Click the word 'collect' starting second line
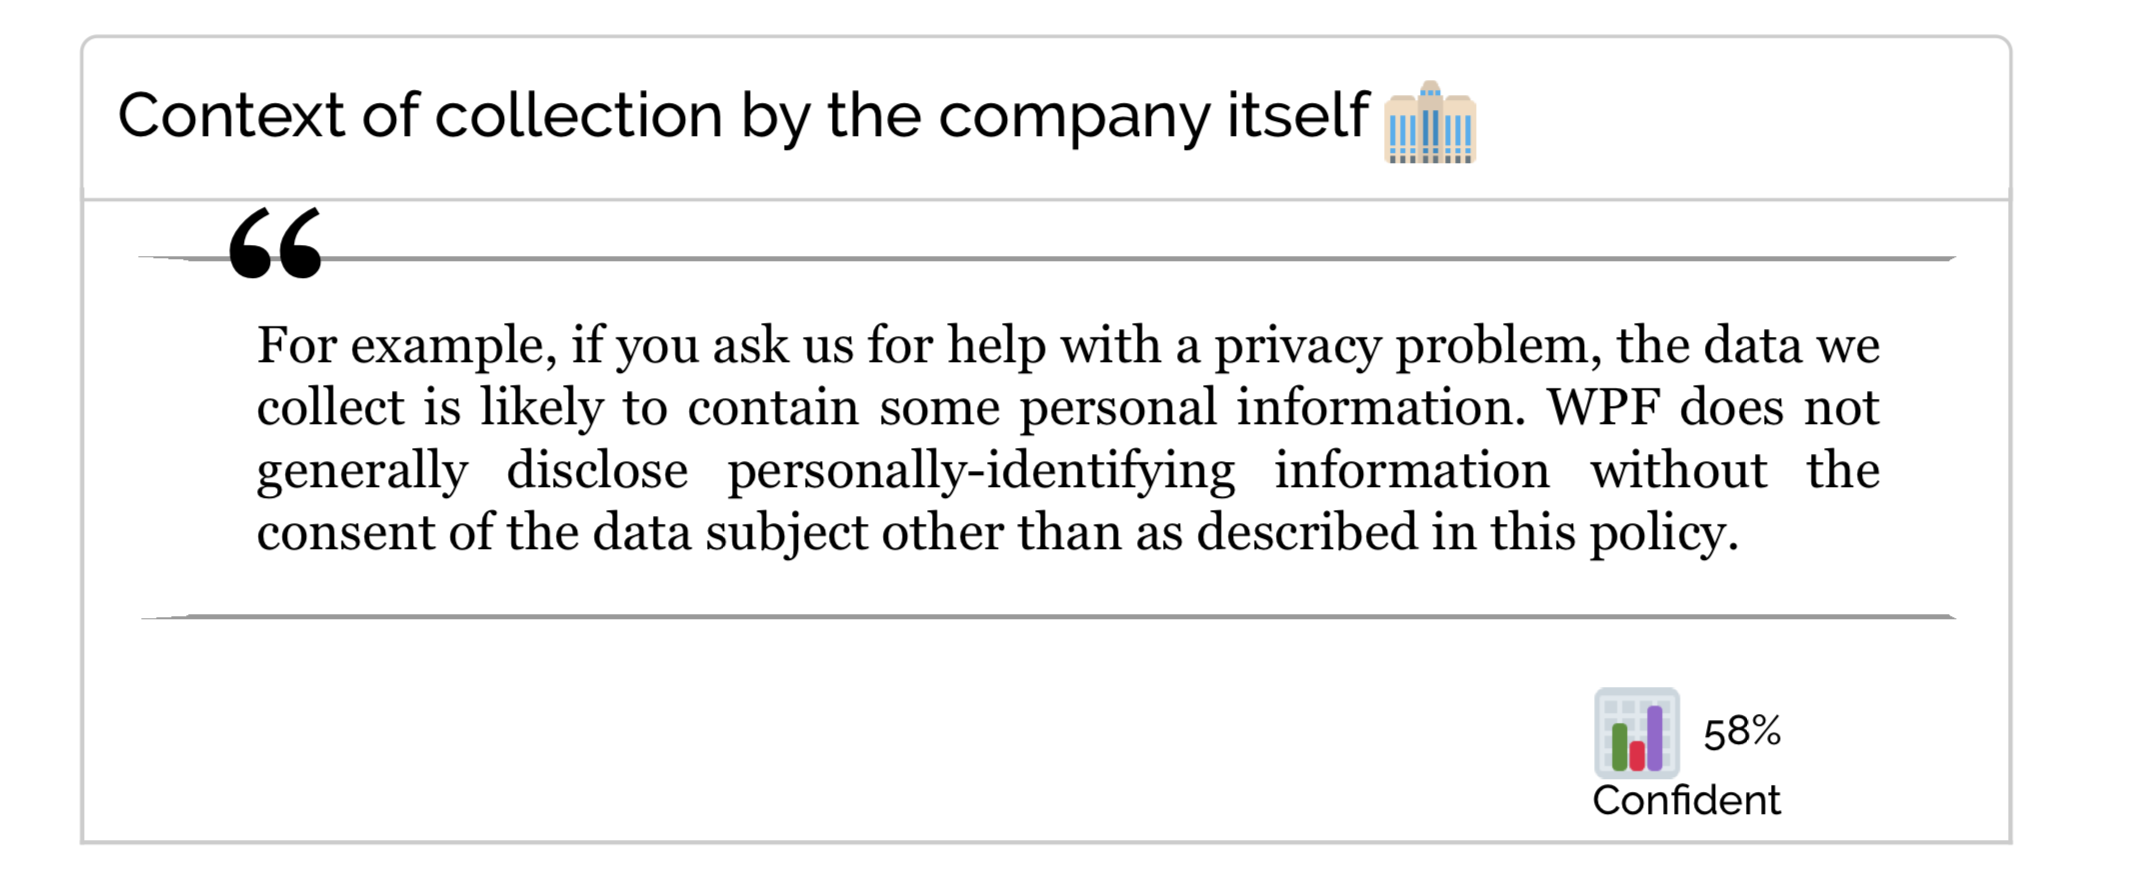The image size is (2130, 884). (331, 408)
